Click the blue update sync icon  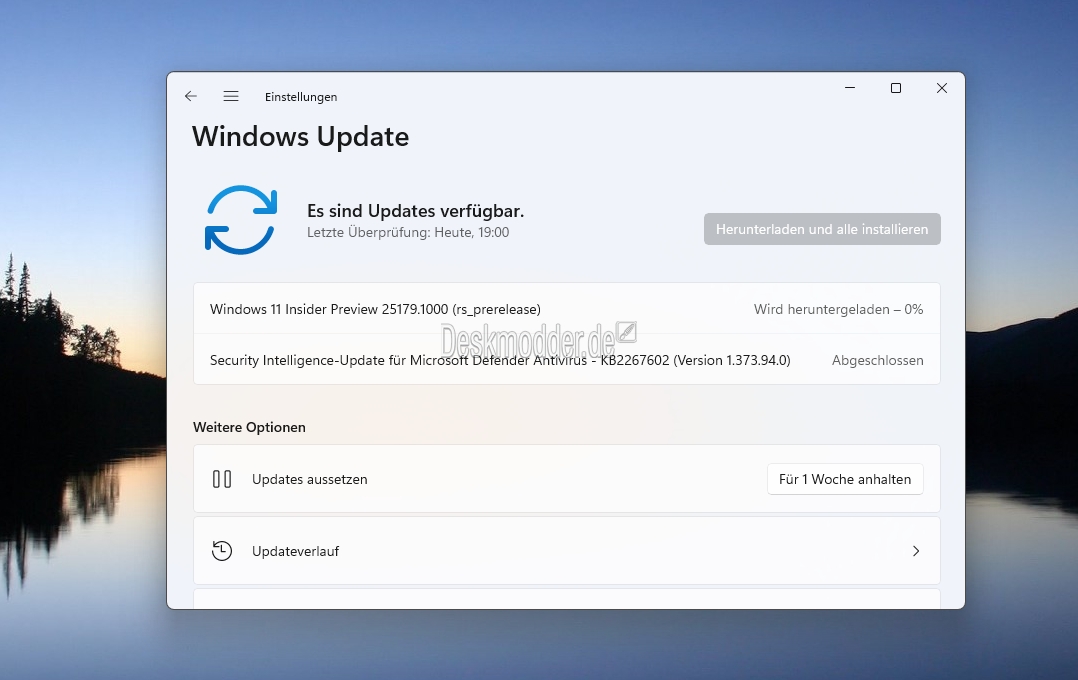pos(241,220)
